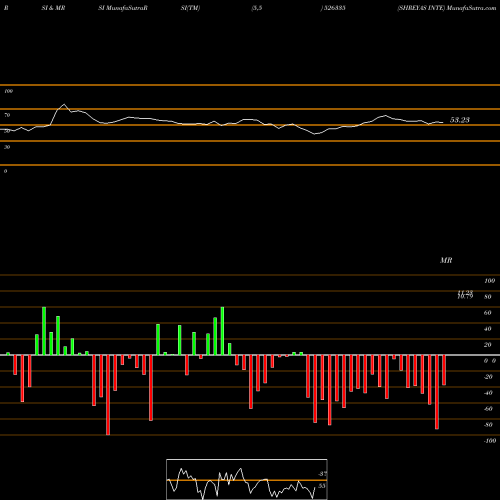Open the mini RSI overview thumbnail chart
500x500 pixels.
(x=247, y=479)
